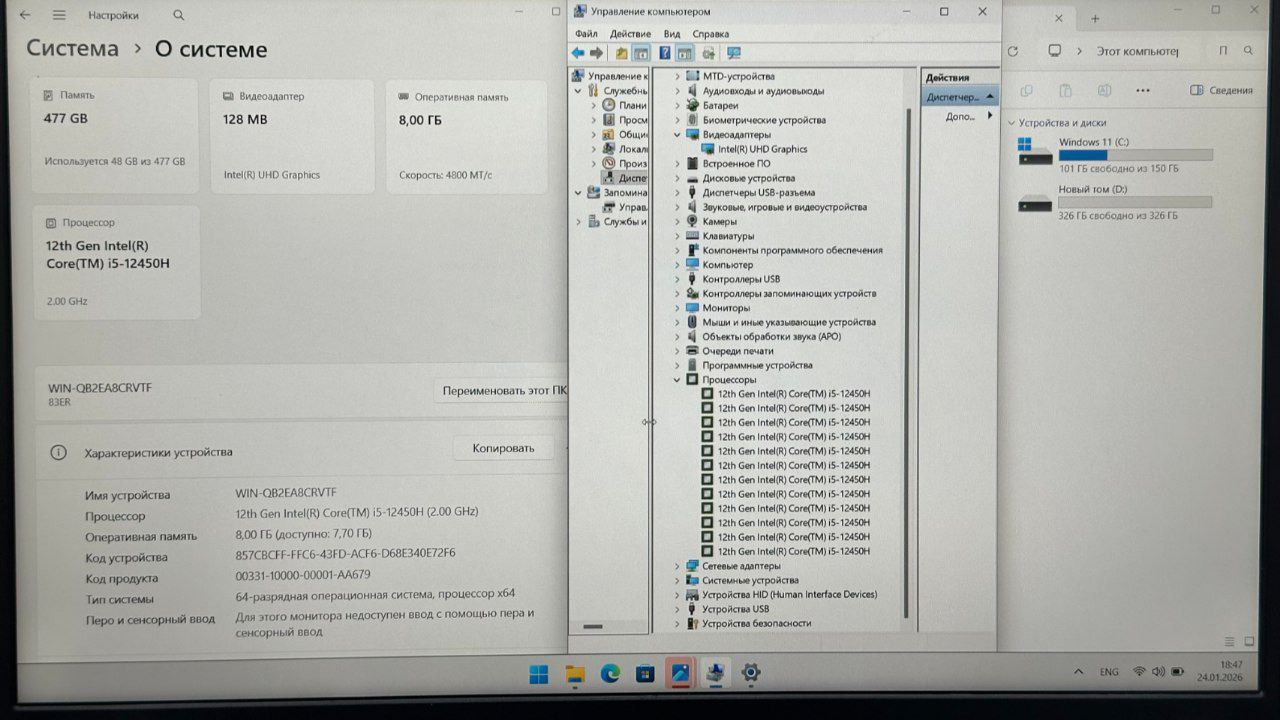This screenshot has width=1280, height=720.
Task: Click the scan for hardware changes monitor icon
Action: click(734, 53)
